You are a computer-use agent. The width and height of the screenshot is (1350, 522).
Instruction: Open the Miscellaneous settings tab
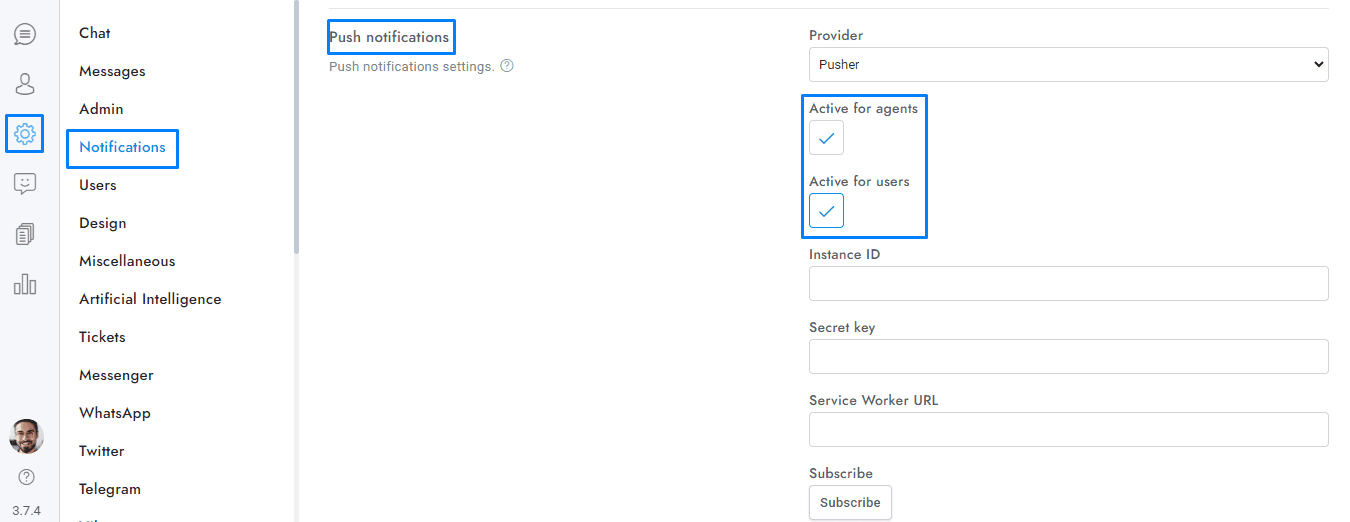pyautogui.click(x=127, y=261)
